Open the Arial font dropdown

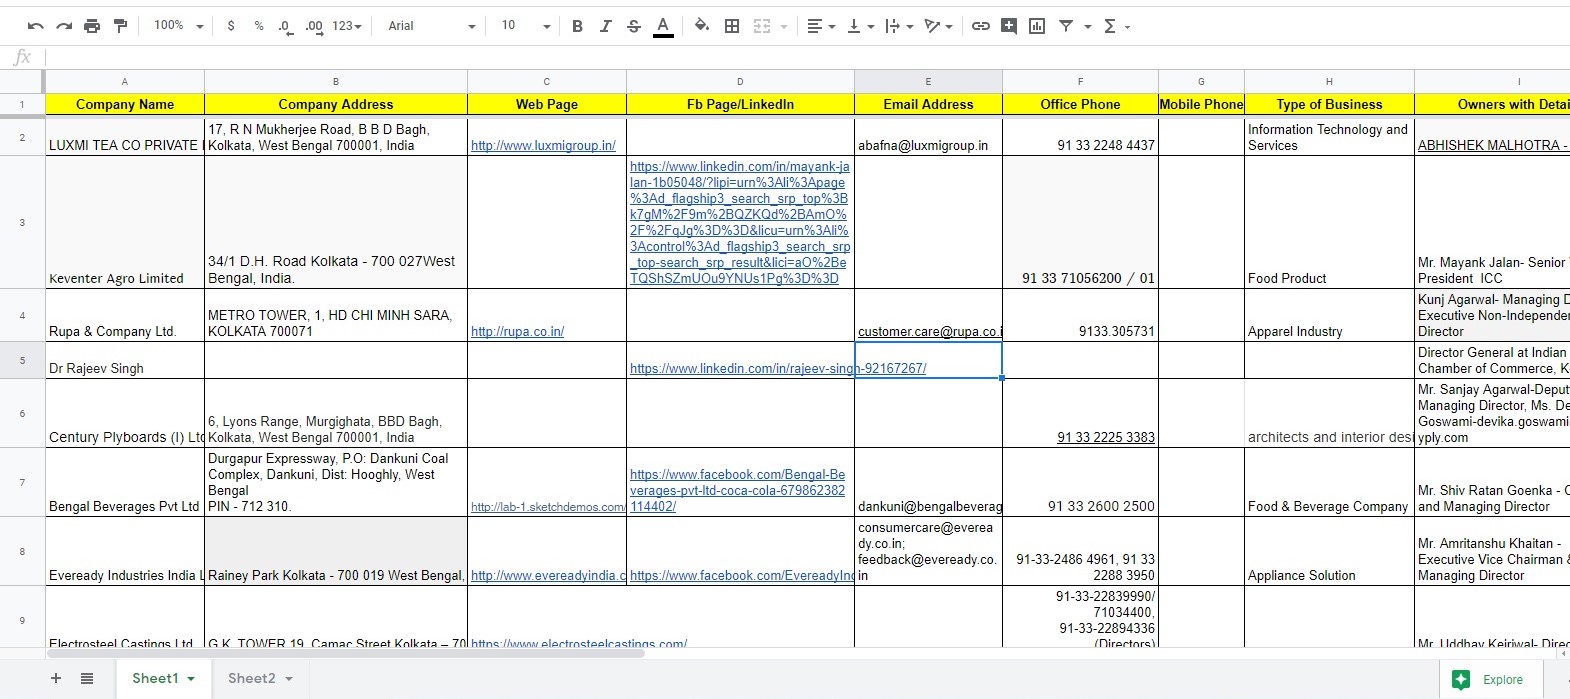point(431,26)
